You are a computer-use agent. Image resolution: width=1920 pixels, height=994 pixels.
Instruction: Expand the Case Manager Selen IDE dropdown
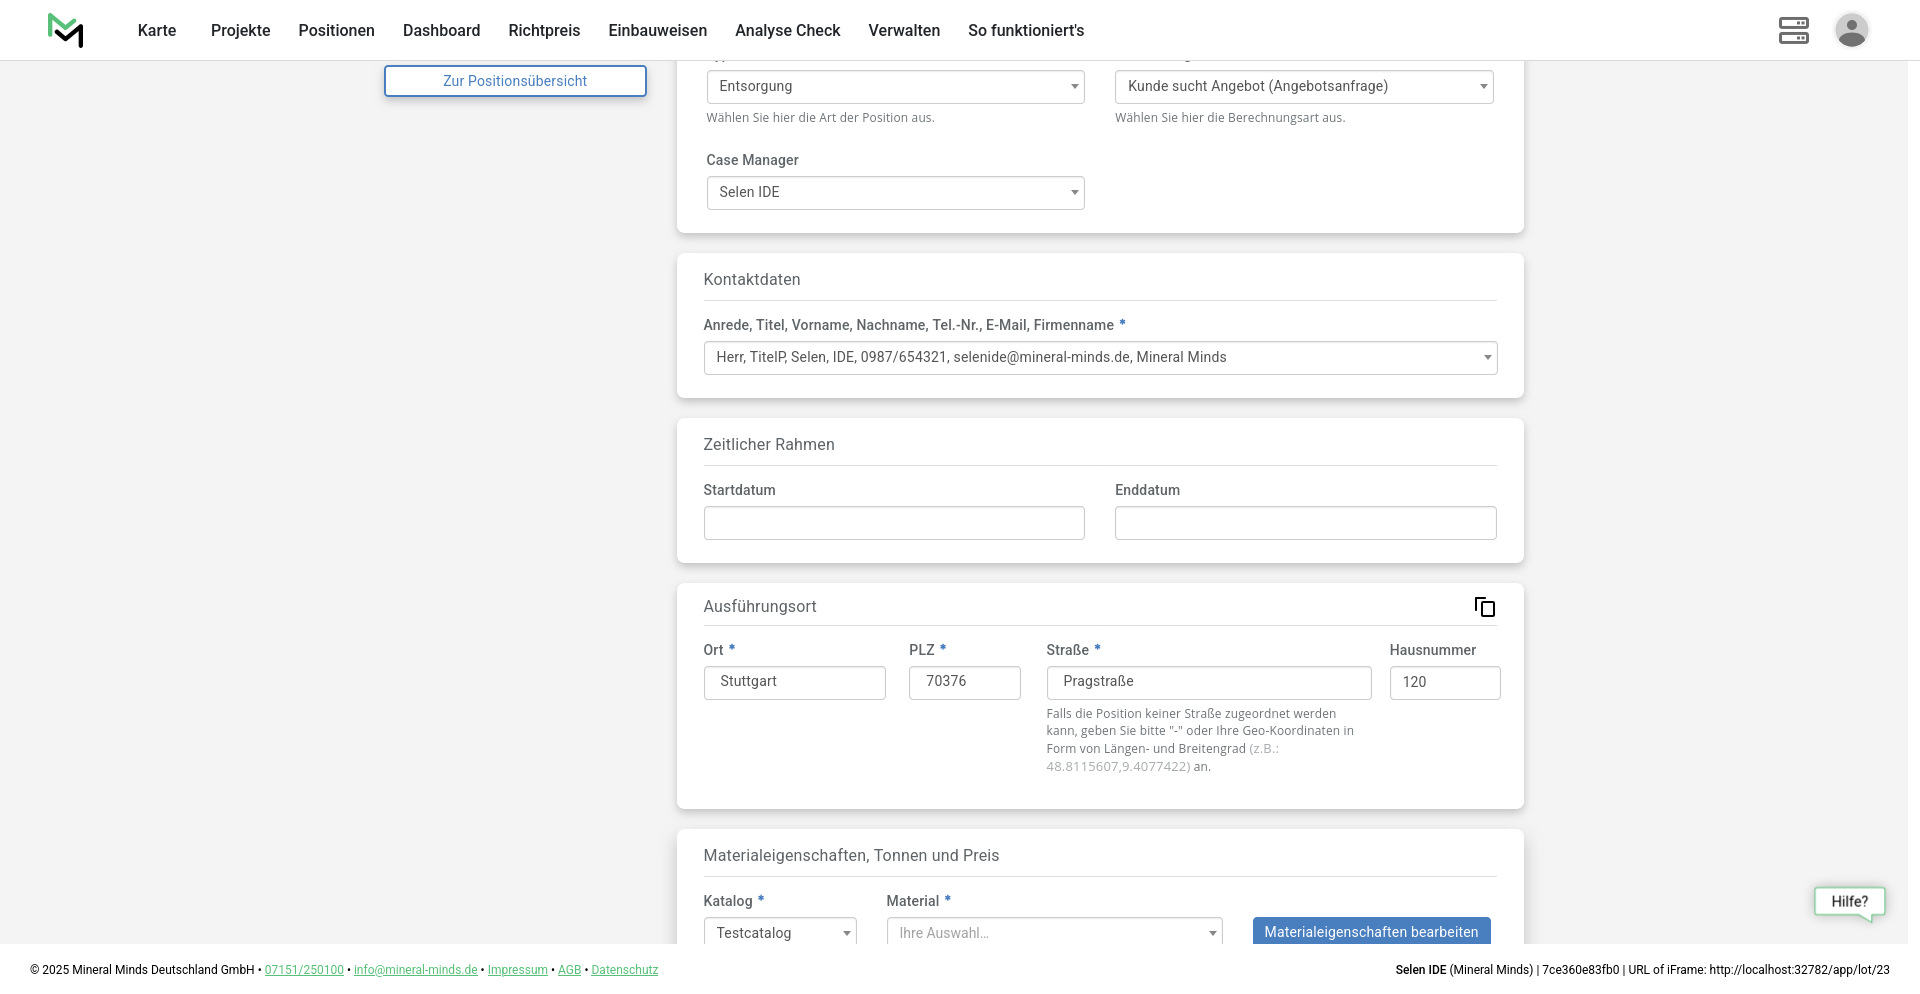pos(895,193)
